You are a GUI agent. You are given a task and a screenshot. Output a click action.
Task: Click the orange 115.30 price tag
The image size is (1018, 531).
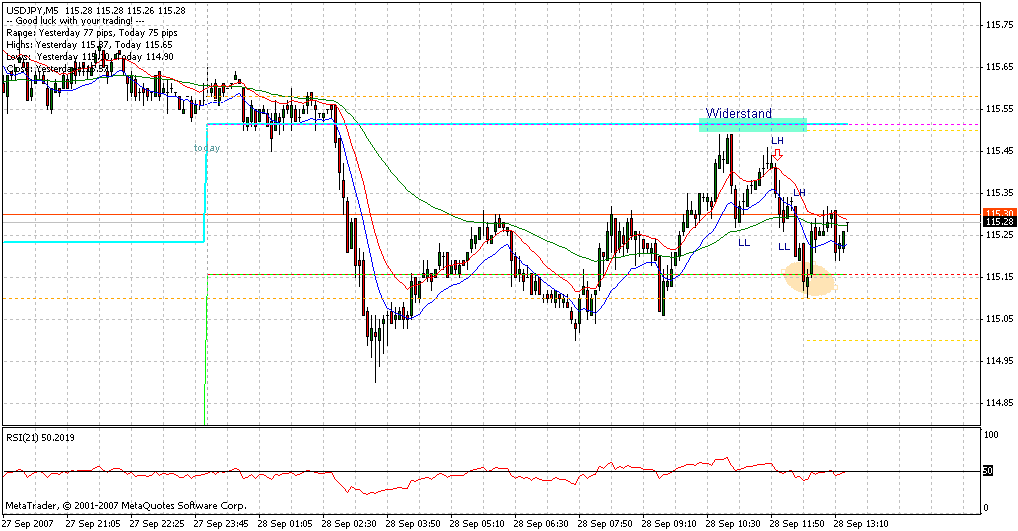pos(999,214)
